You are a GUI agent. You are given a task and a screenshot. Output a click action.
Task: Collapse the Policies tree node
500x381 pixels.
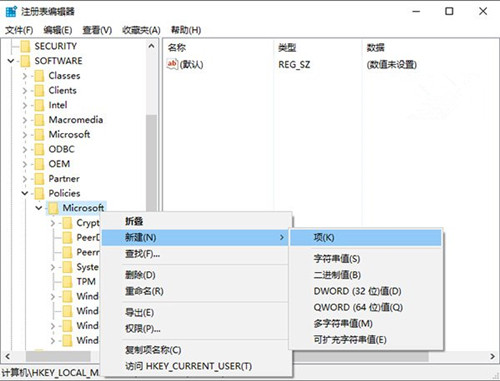[25, 193]
